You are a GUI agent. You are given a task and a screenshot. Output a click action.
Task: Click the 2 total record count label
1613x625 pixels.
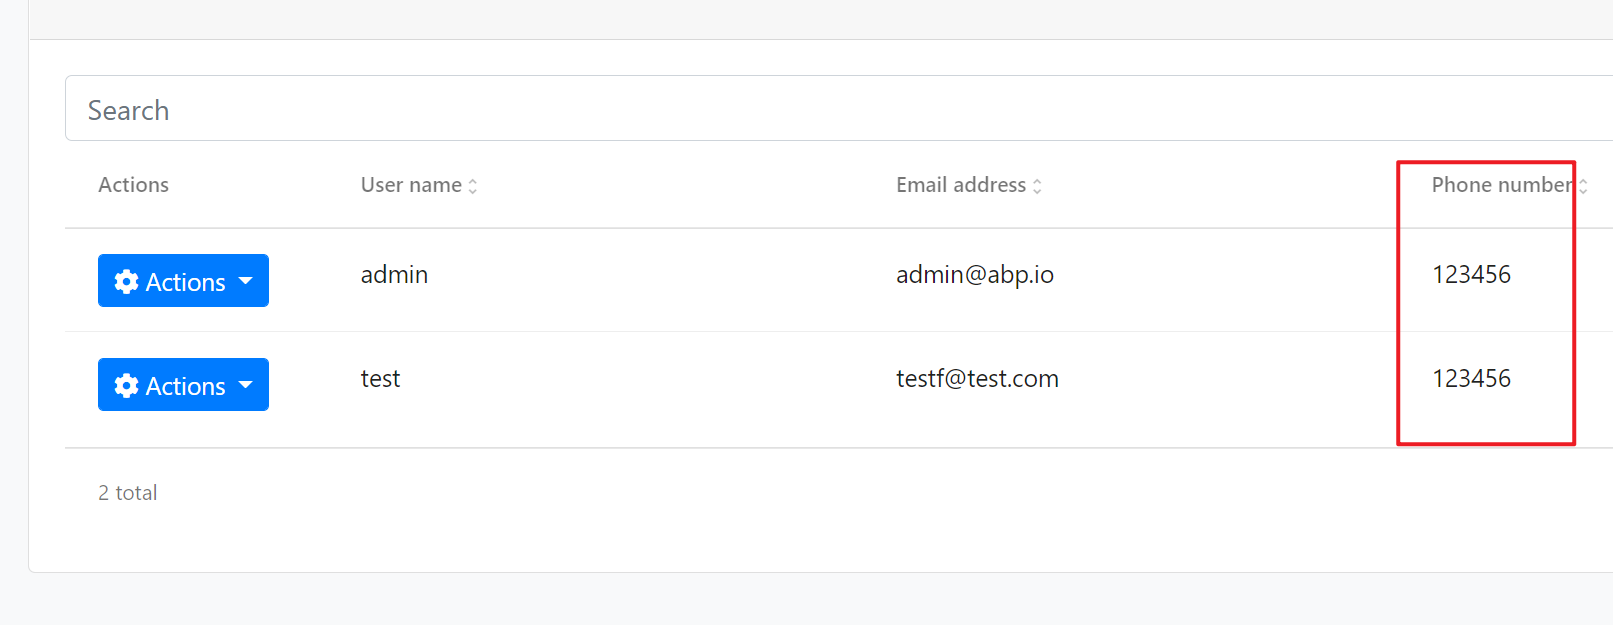(127, 492)
